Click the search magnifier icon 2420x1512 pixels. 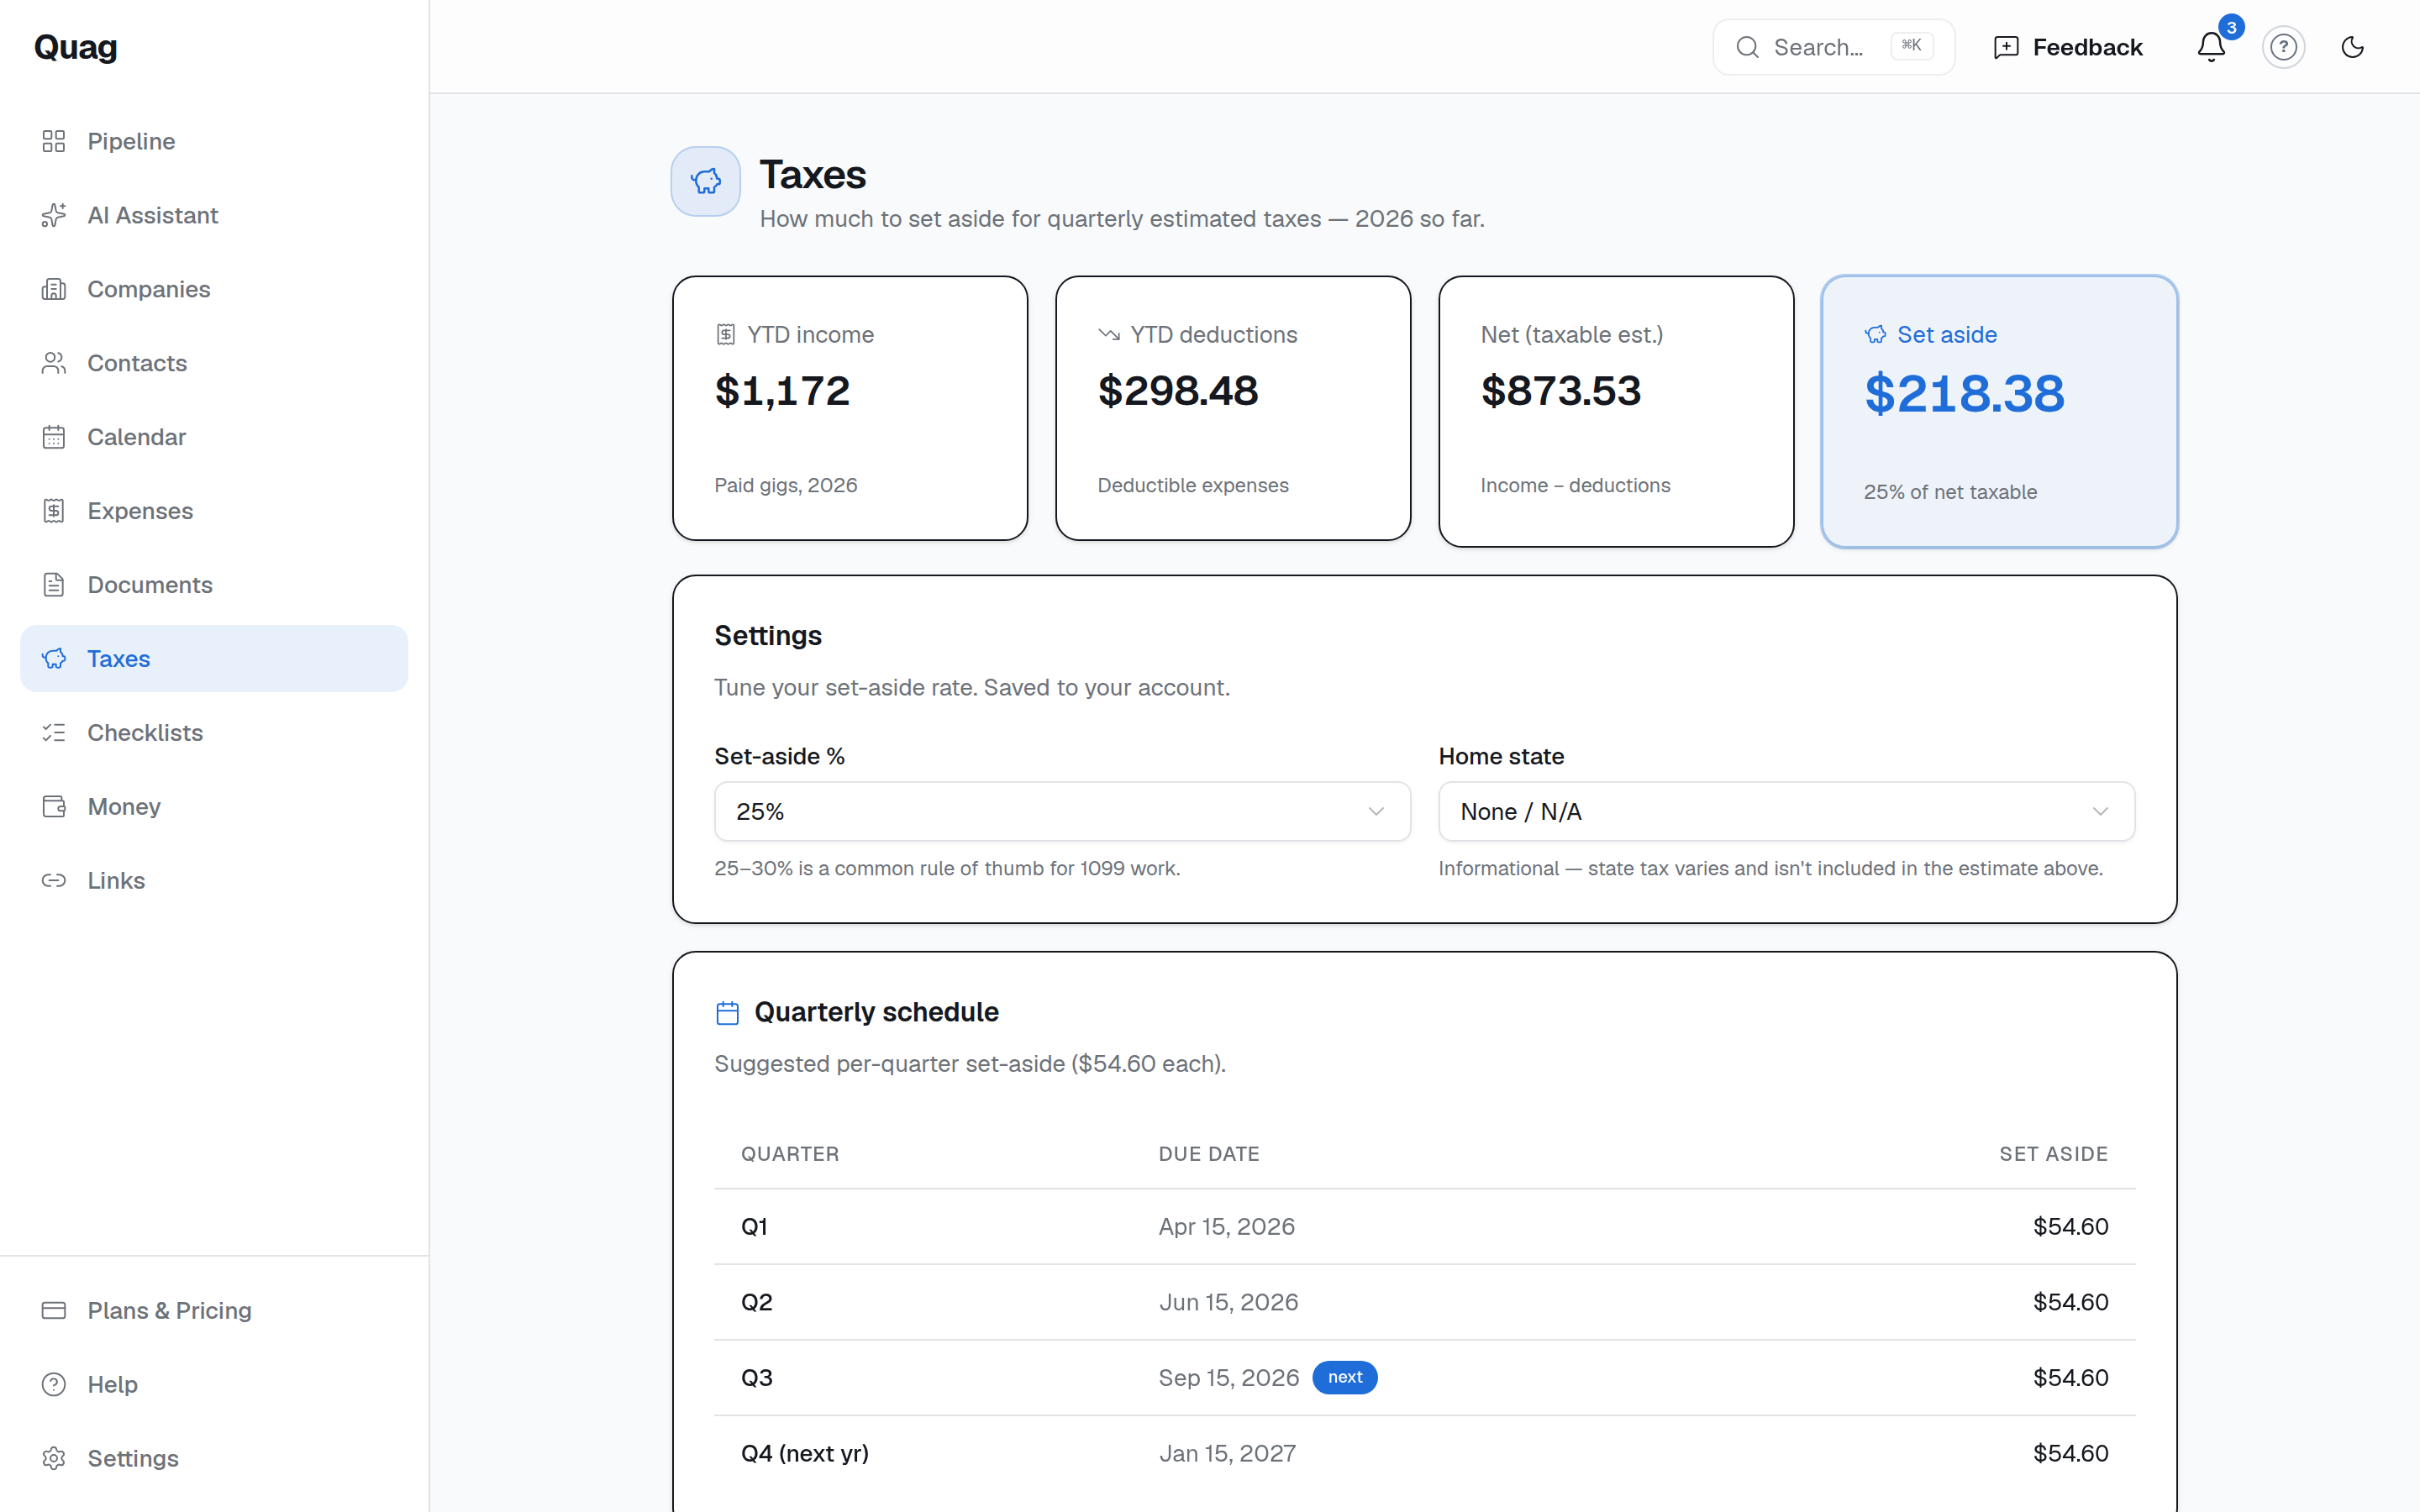coord(1747,47)
